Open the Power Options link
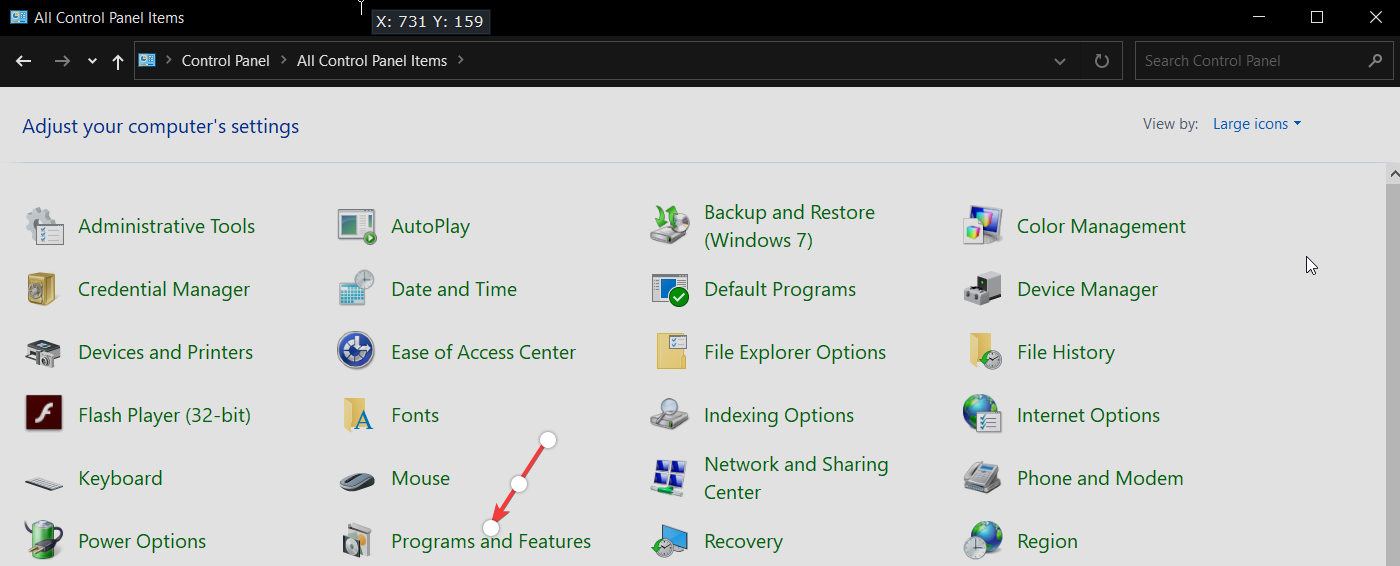Image resolution: width=1400 pixels, height=566 pixels. coord(142,541)
